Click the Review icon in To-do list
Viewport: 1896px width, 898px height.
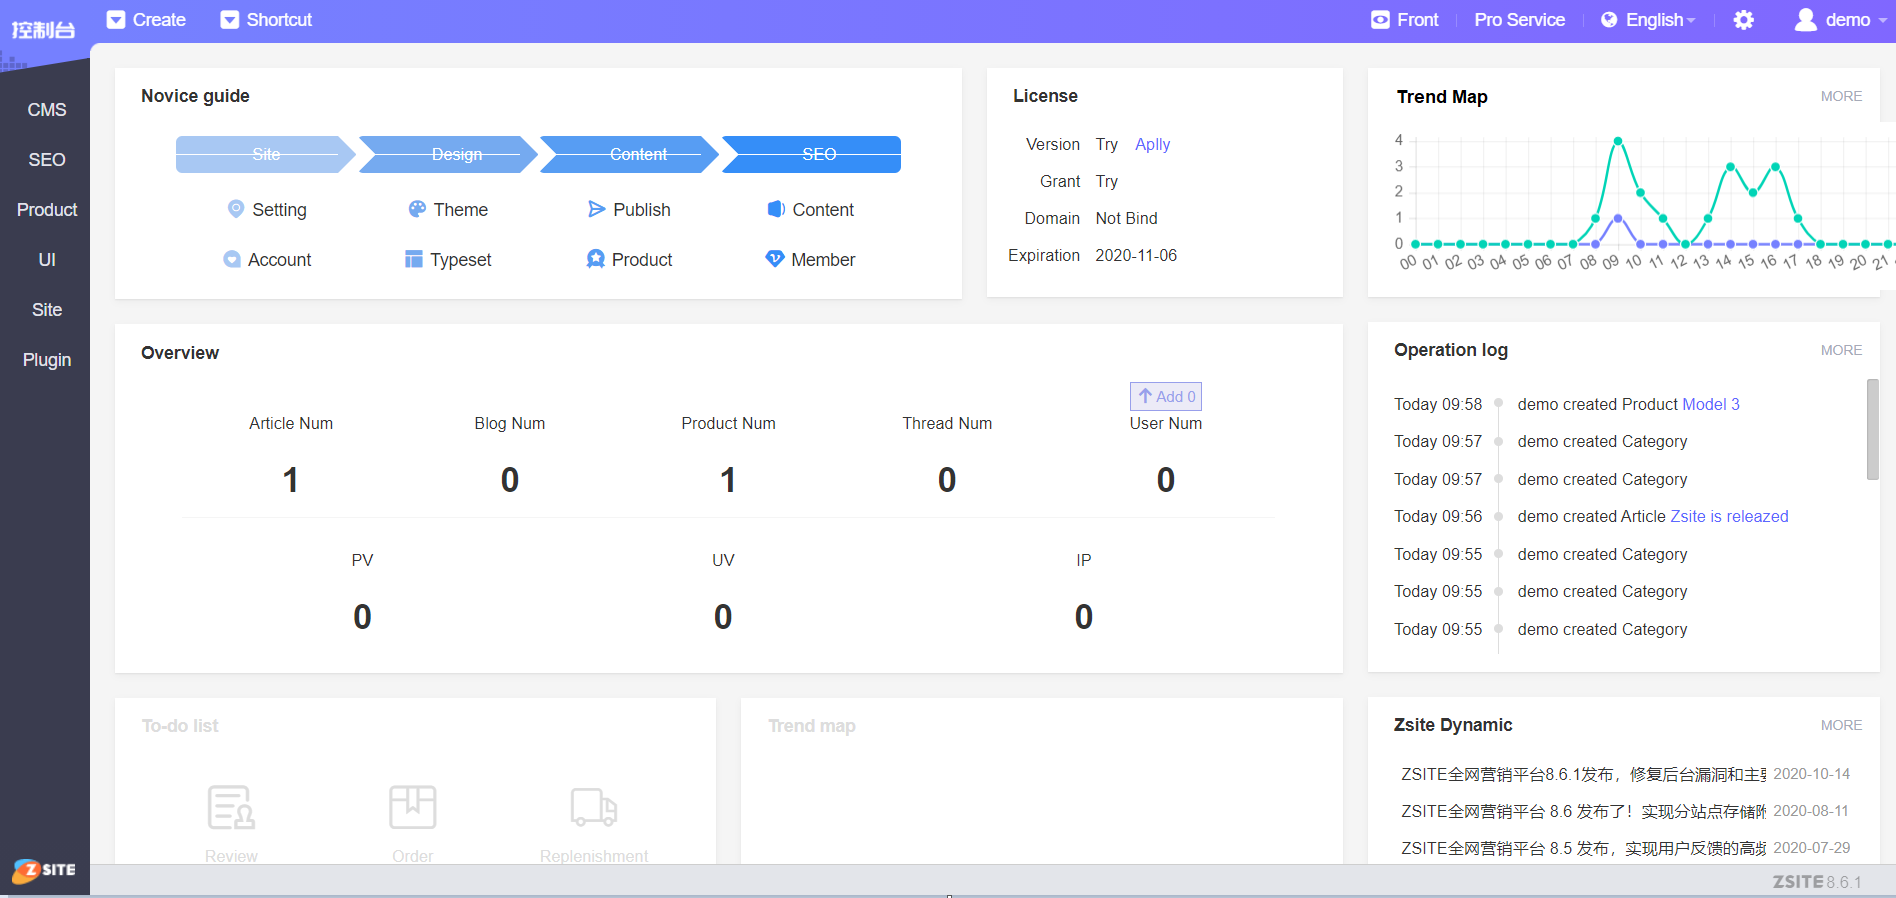[231, 807]
